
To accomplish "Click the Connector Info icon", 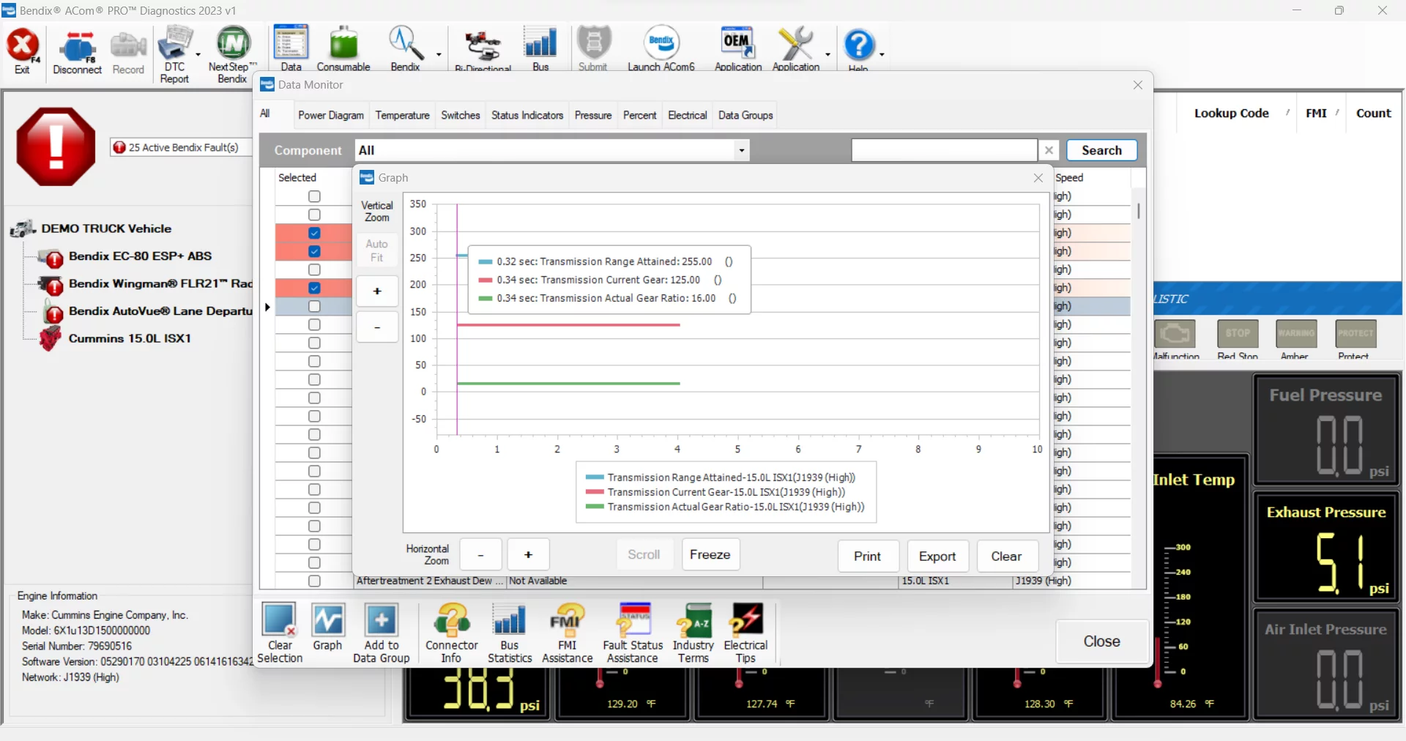I will (451, 633).
